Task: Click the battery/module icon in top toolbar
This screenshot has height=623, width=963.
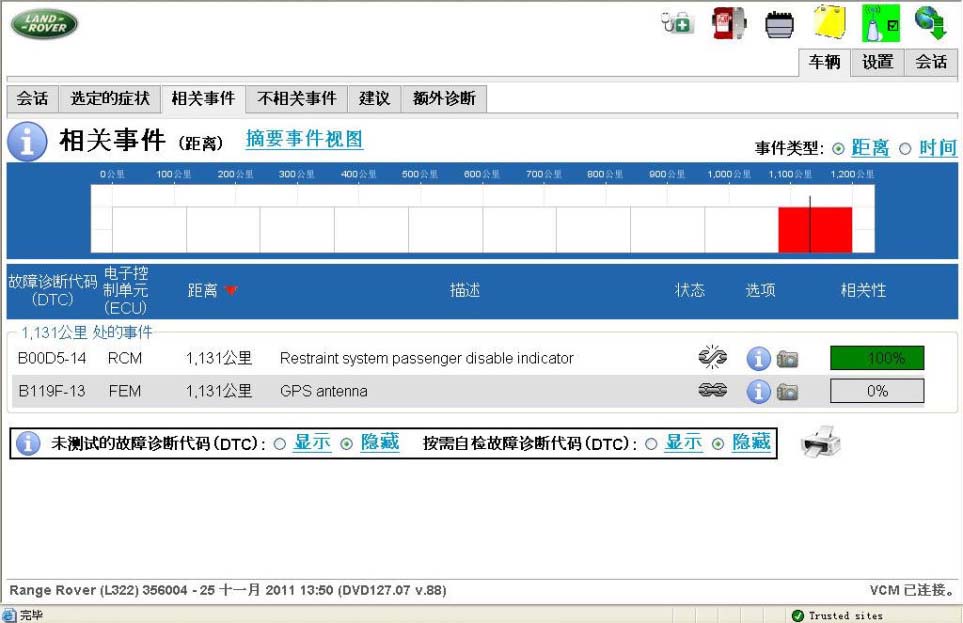Action: pos(779,24)
